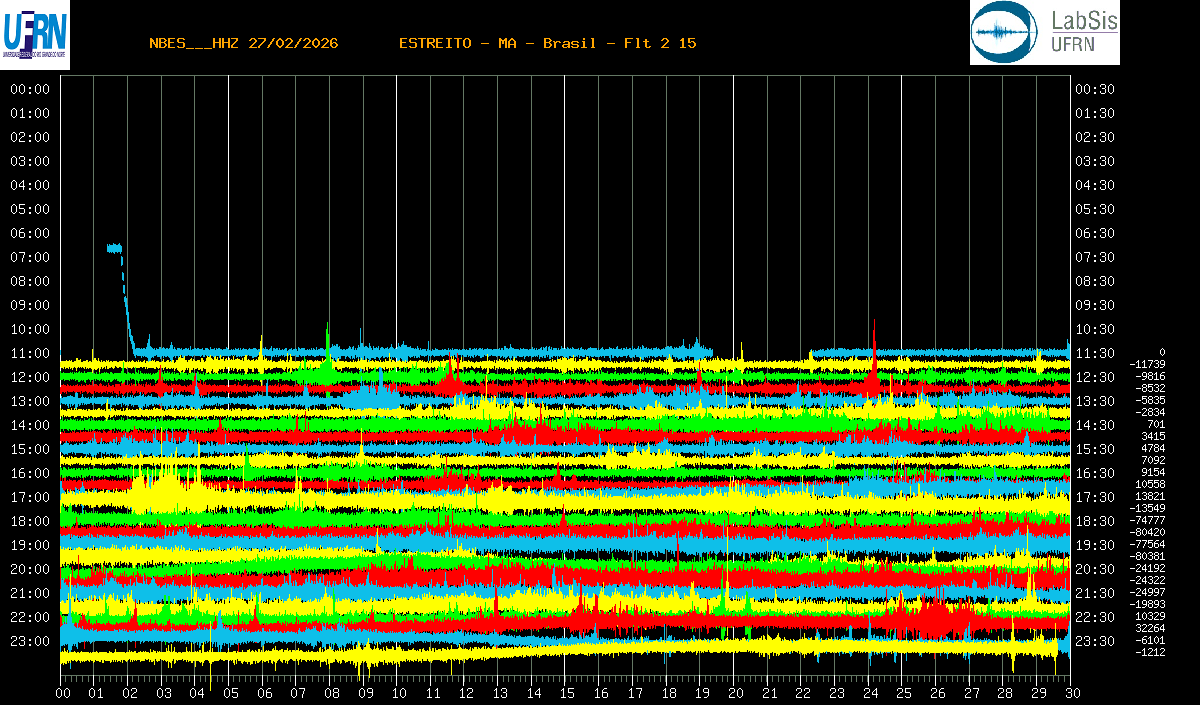Click the 00:30 label on right axis
Viewport: 1200px width, 705px height.
point(1095,89)
